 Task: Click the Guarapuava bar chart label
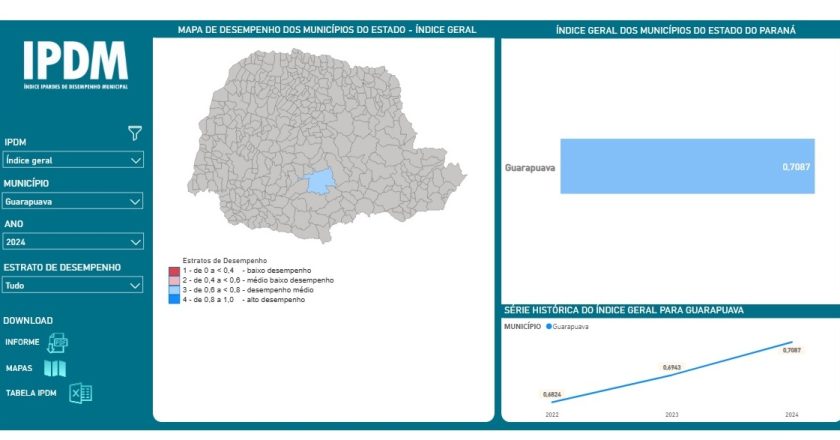pos(530,168)
